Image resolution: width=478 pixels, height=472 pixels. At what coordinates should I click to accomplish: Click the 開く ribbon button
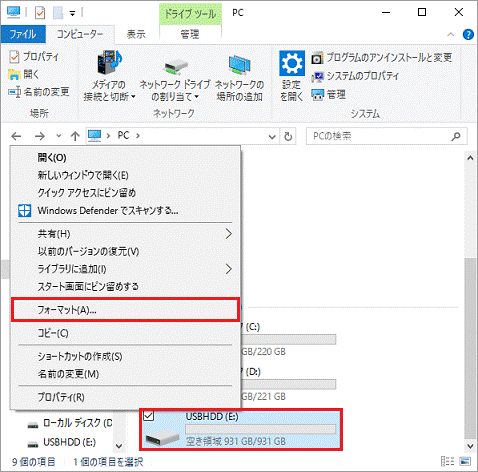click(24, 74)
